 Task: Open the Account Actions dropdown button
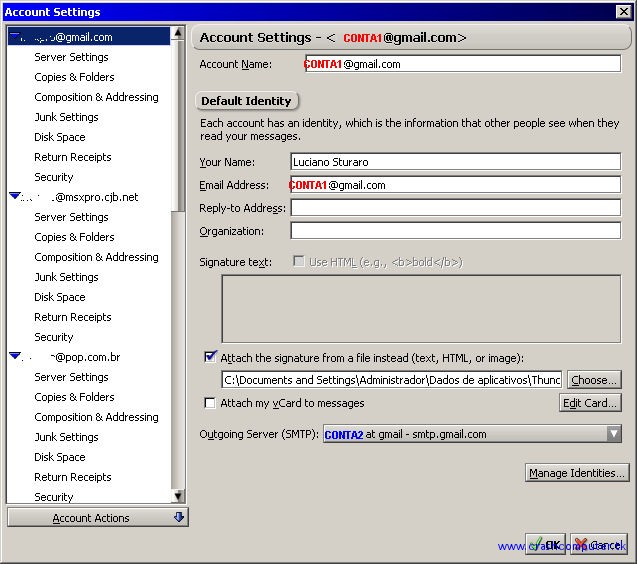[x=98, y=517]
